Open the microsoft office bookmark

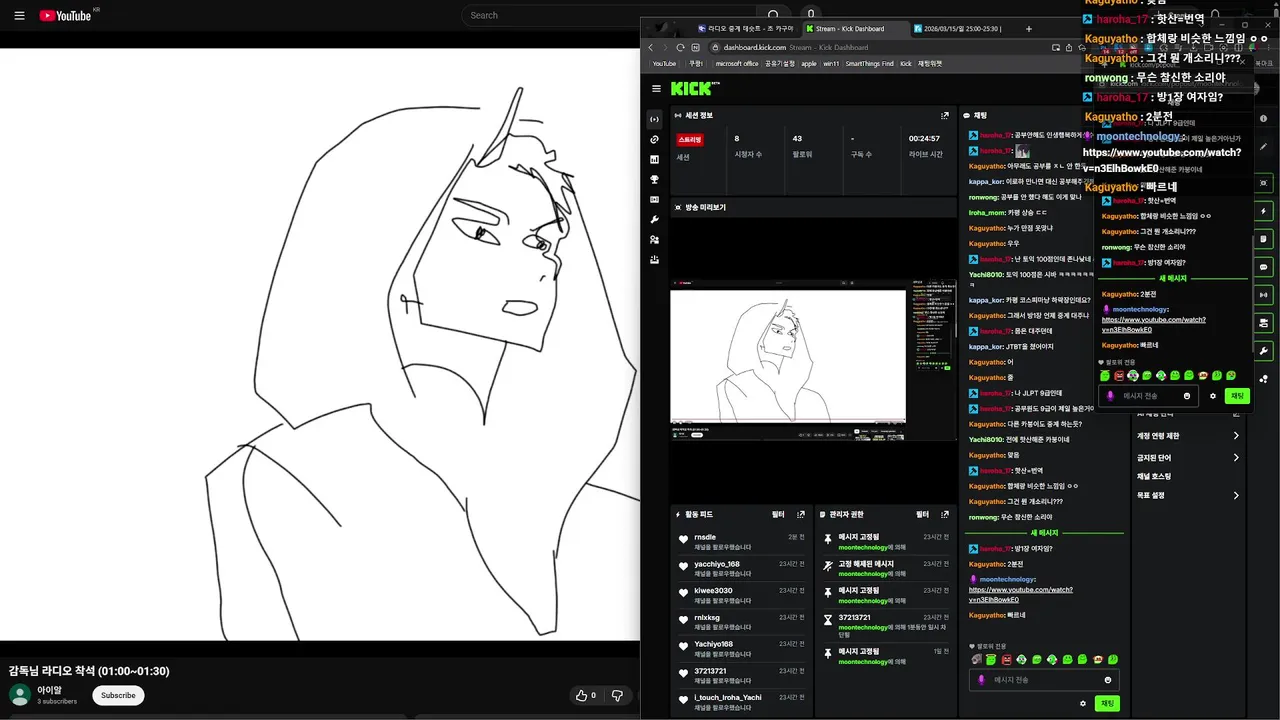(x=737, y=63)
